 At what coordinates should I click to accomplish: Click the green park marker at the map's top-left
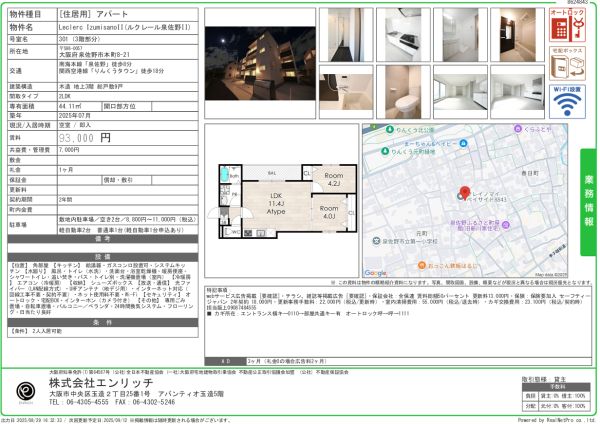point(390,129)
